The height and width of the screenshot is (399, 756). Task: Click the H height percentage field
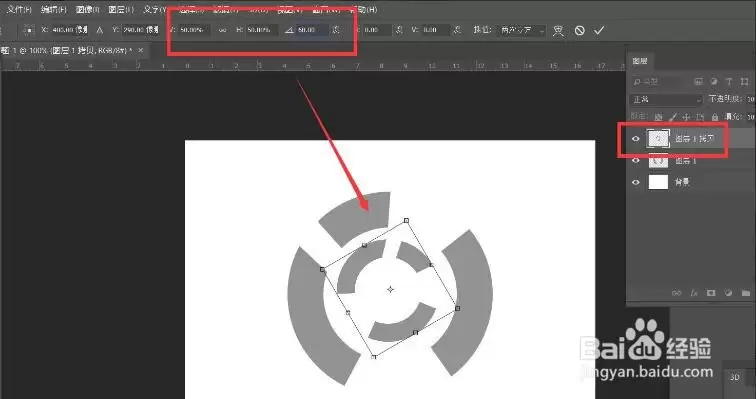coord(262,30)
